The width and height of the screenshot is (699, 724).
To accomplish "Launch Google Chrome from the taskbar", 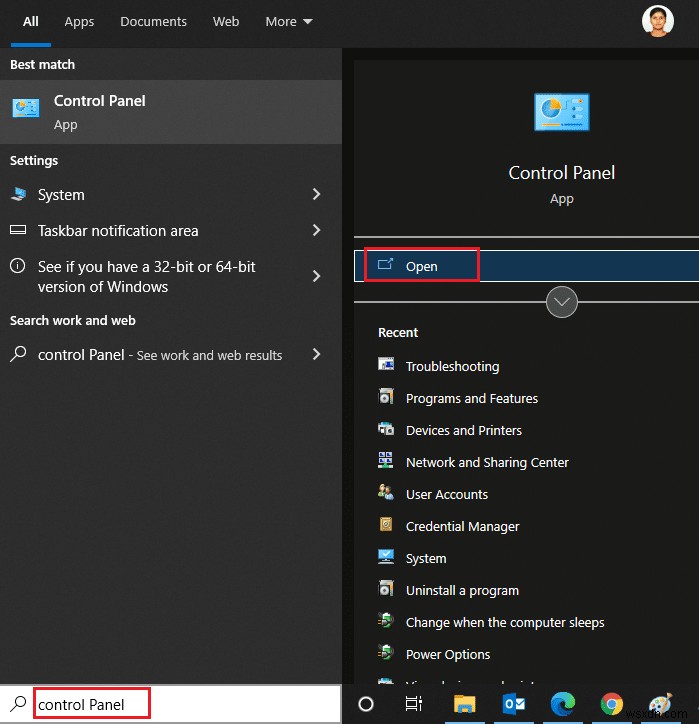I will tap(611, 704).
